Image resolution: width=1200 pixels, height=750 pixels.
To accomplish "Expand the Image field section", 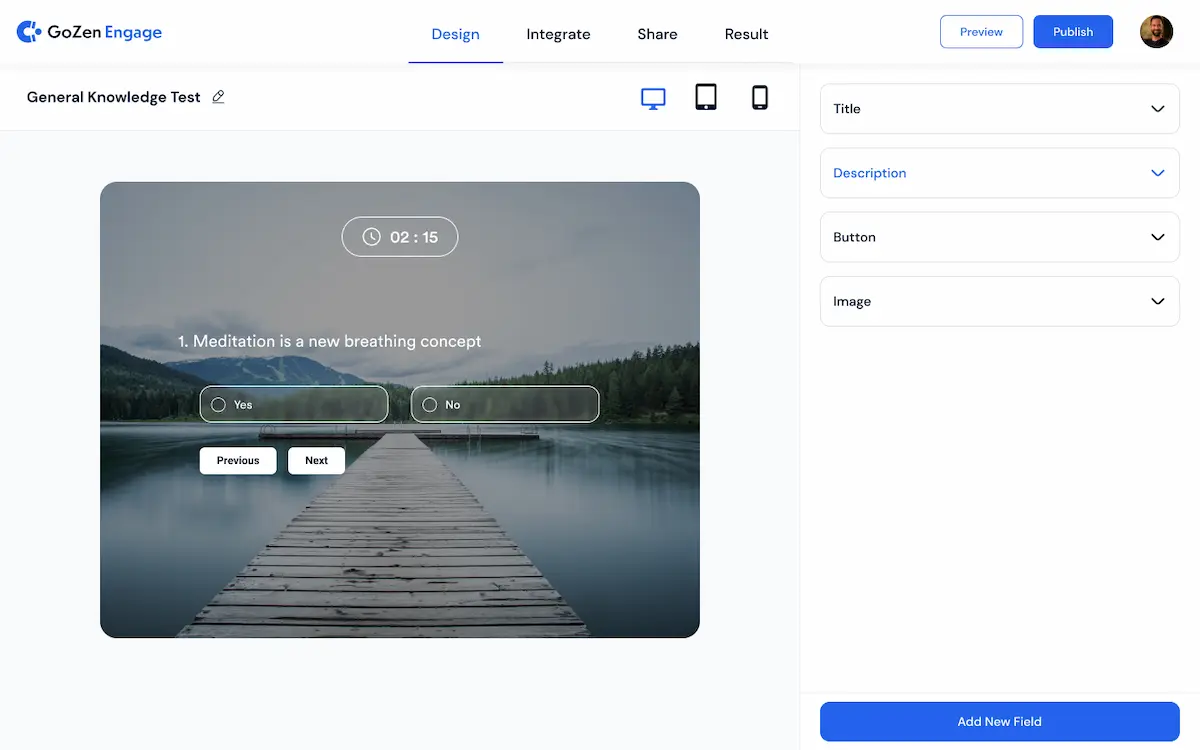I will (x=999, y=301).
